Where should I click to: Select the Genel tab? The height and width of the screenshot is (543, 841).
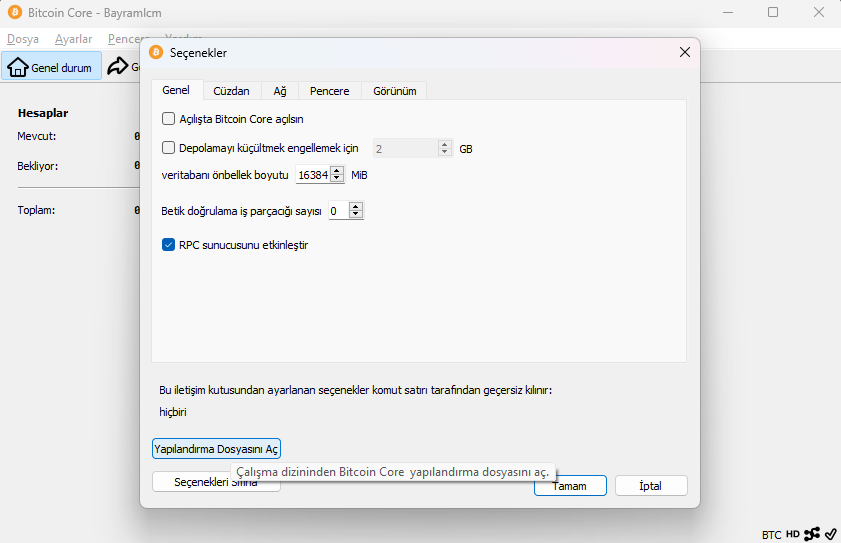tap(176, 90)
